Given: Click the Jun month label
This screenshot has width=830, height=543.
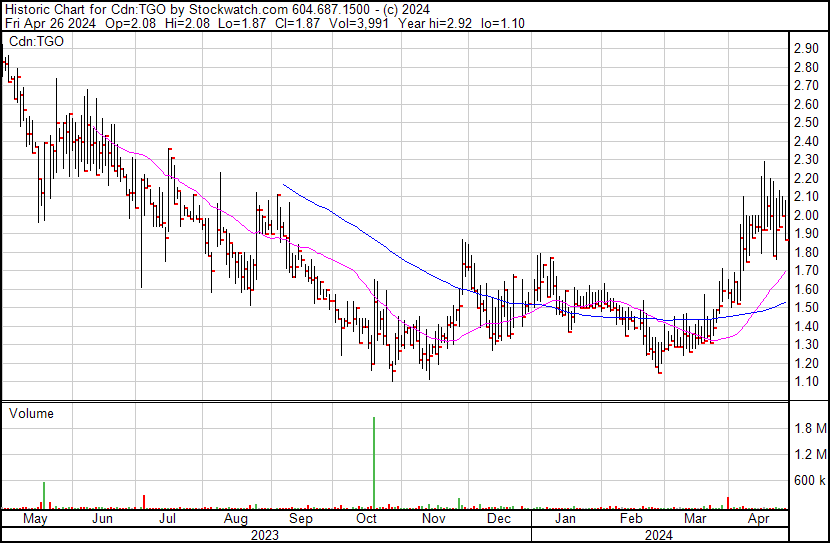Looking at the screenshot, I should click(102, 519).
